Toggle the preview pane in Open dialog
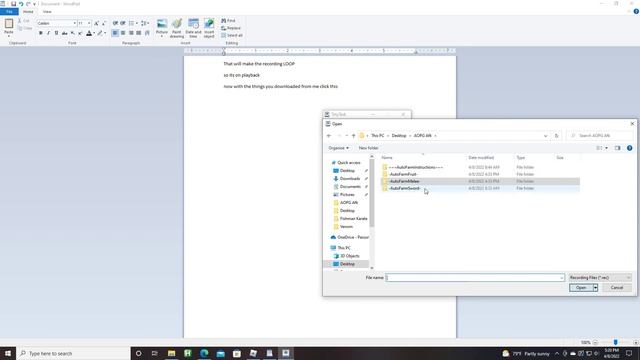Screen dimensions: 640x360 coord(617,148)
